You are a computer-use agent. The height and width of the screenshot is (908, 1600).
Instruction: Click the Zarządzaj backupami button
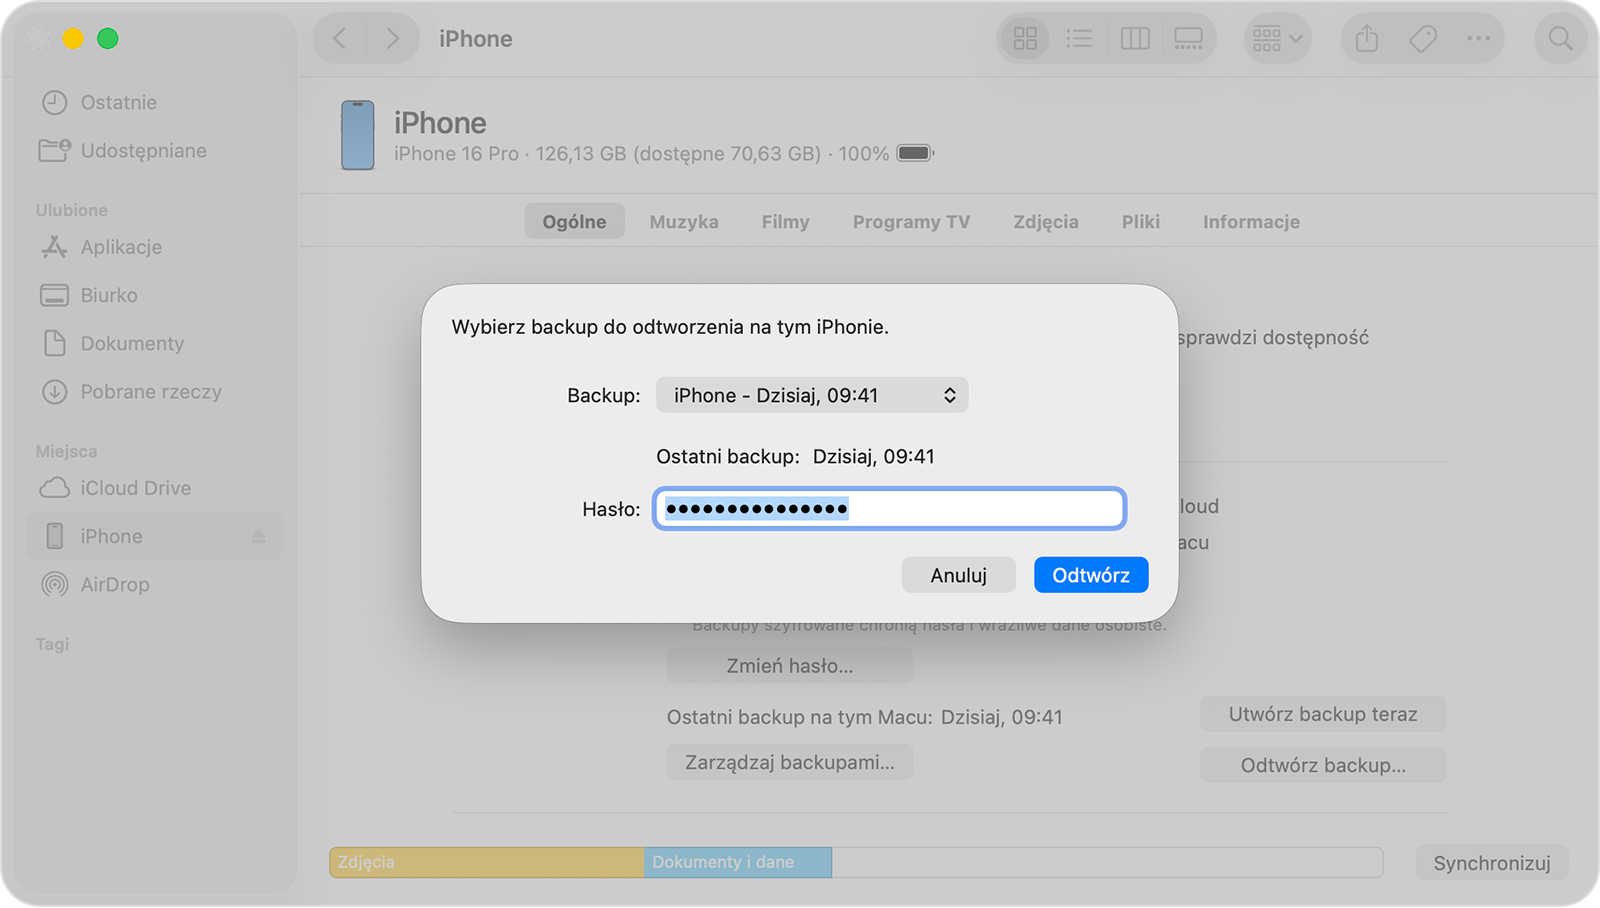[790, 763]
